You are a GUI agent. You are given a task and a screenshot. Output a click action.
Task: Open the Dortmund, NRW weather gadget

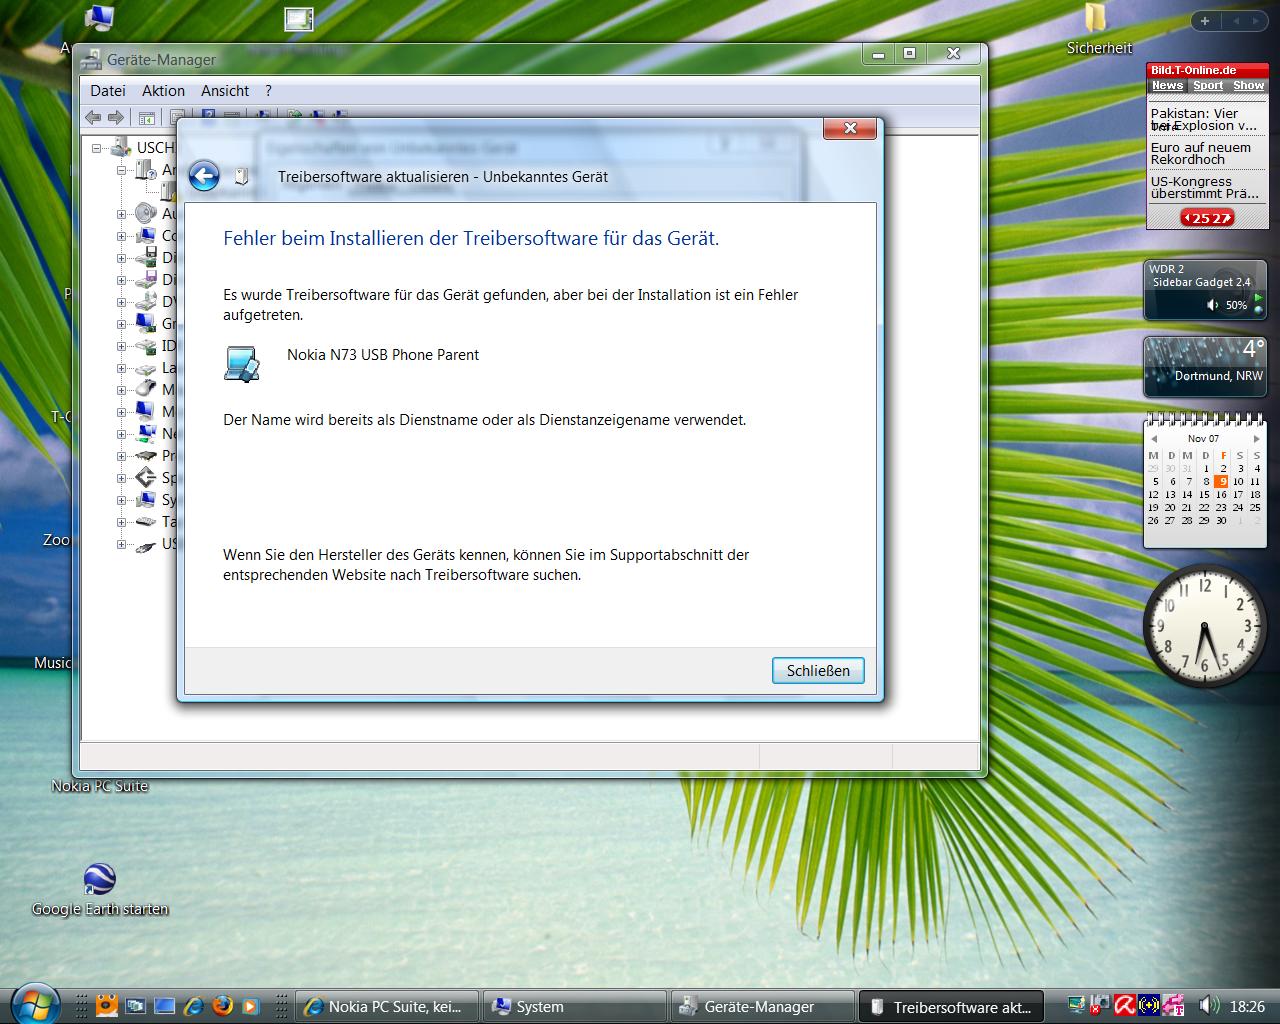pos(1206,366)
